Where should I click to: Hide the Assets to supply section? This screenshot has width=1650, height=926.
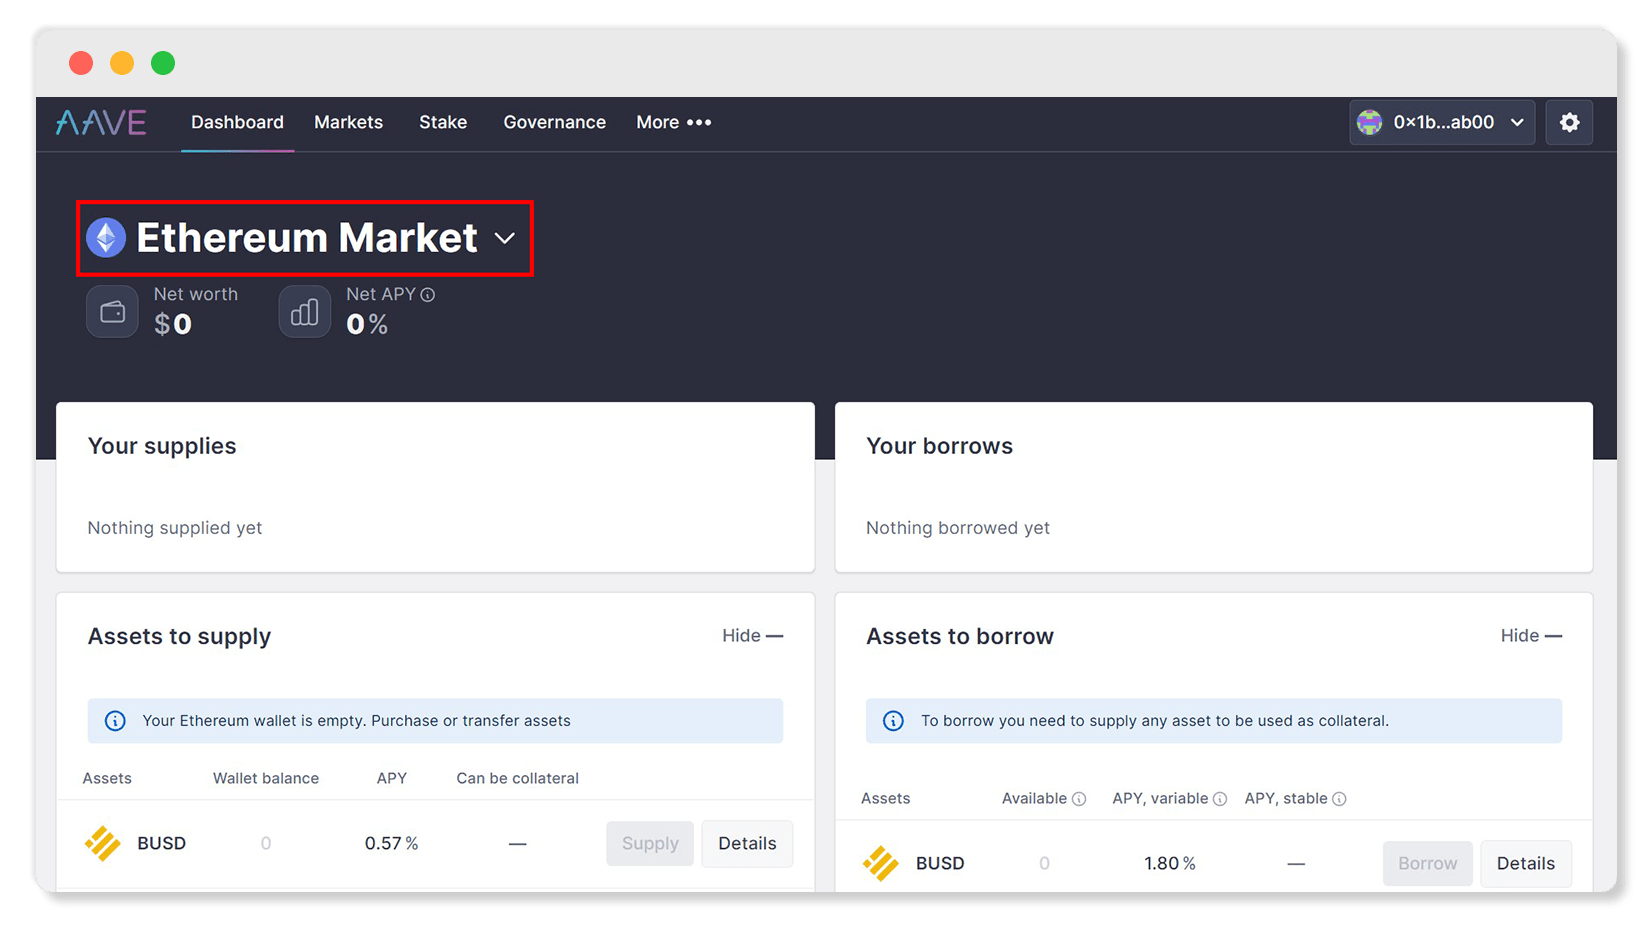(x=752, y=636)
